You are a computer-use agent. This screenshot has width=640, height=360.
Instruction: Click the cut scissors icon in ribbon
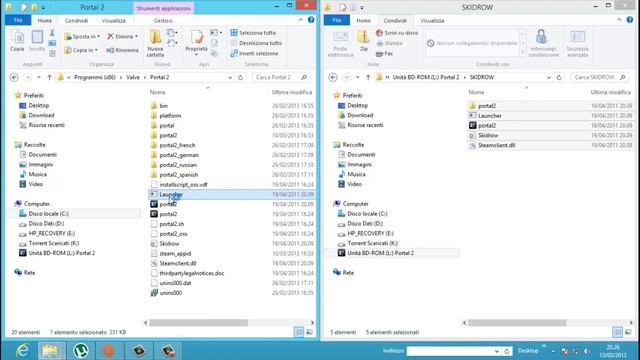click(52, 33)
